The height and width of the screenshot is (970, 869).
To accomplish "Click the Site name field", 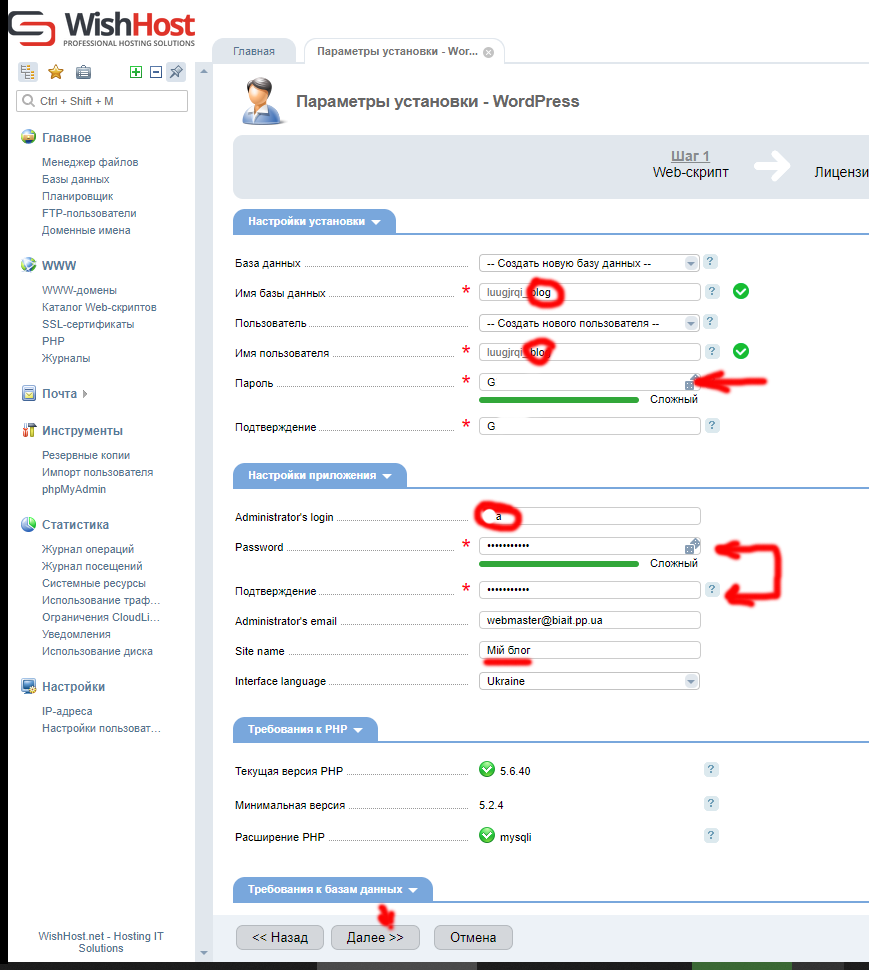I will (589, 650).
